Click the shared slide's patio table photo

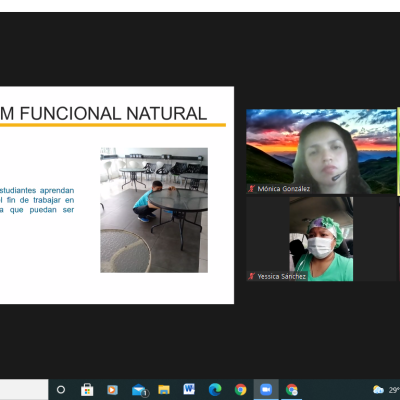[154, 210]
